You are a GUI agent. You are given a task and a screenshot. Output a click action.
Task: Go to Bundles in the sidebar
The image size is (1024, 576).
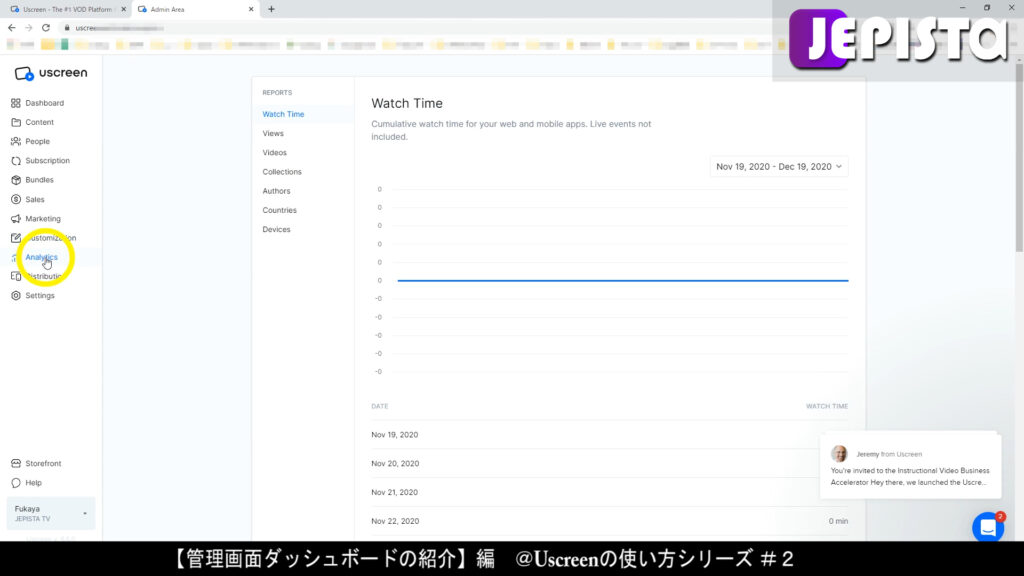point(39,180)
